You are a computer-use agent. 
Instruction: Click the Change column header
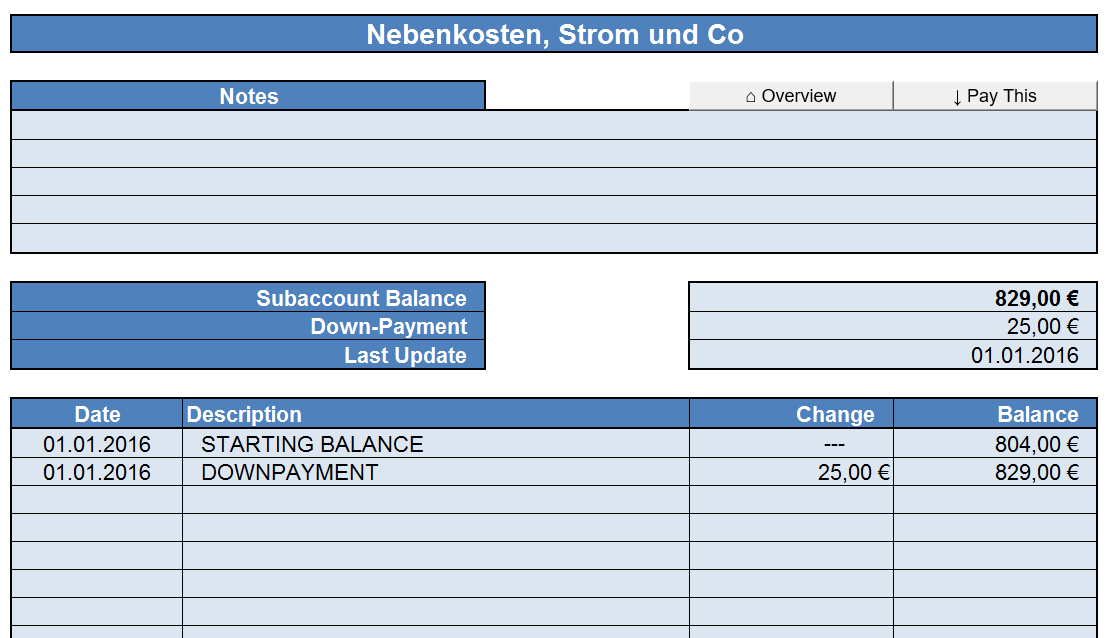(x=791, y=414)
